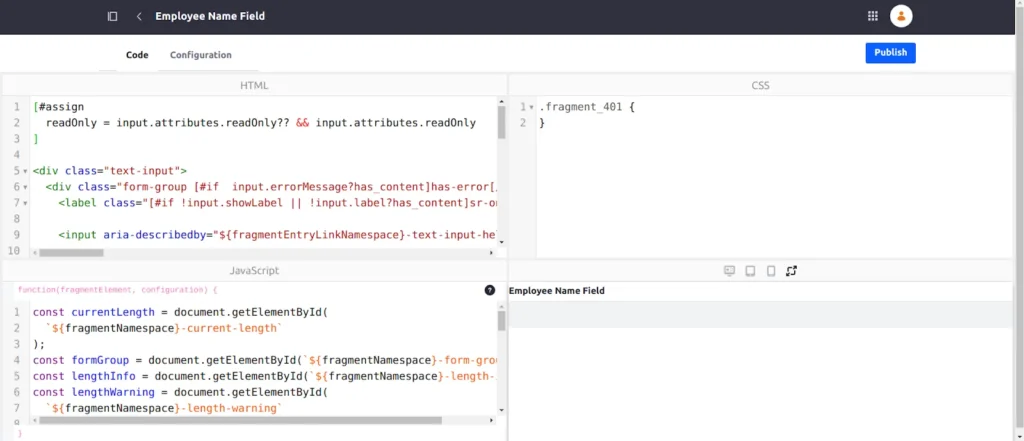The height and width of the screenshot is (441, 1024).
Task: Go back using the left chevron arrow
Action: (x=139, y=16)
